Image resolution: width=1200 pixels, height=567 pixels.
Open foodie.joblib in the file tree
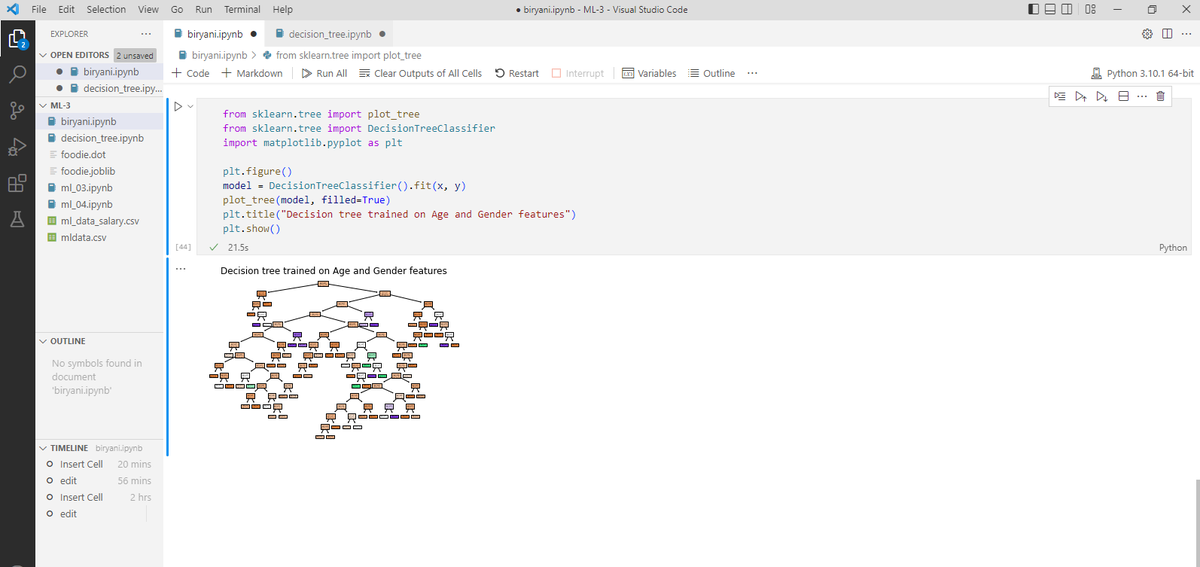tap(98, 171)
